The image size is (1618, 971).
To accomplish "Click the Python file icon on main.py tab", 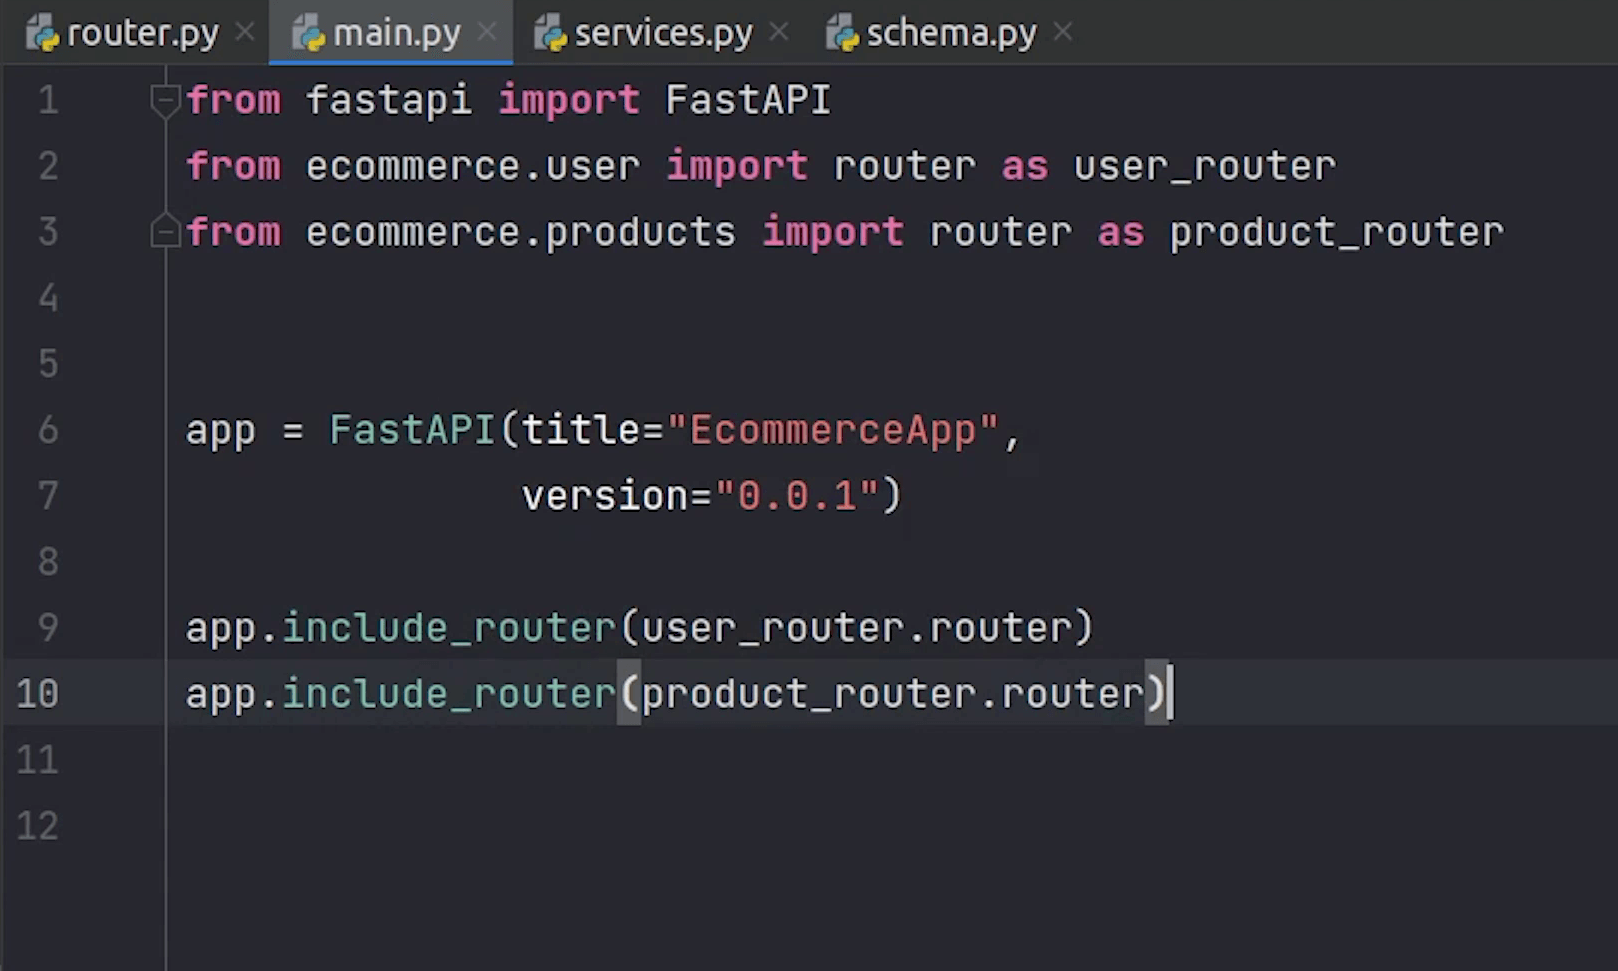I will coord(308,34).
